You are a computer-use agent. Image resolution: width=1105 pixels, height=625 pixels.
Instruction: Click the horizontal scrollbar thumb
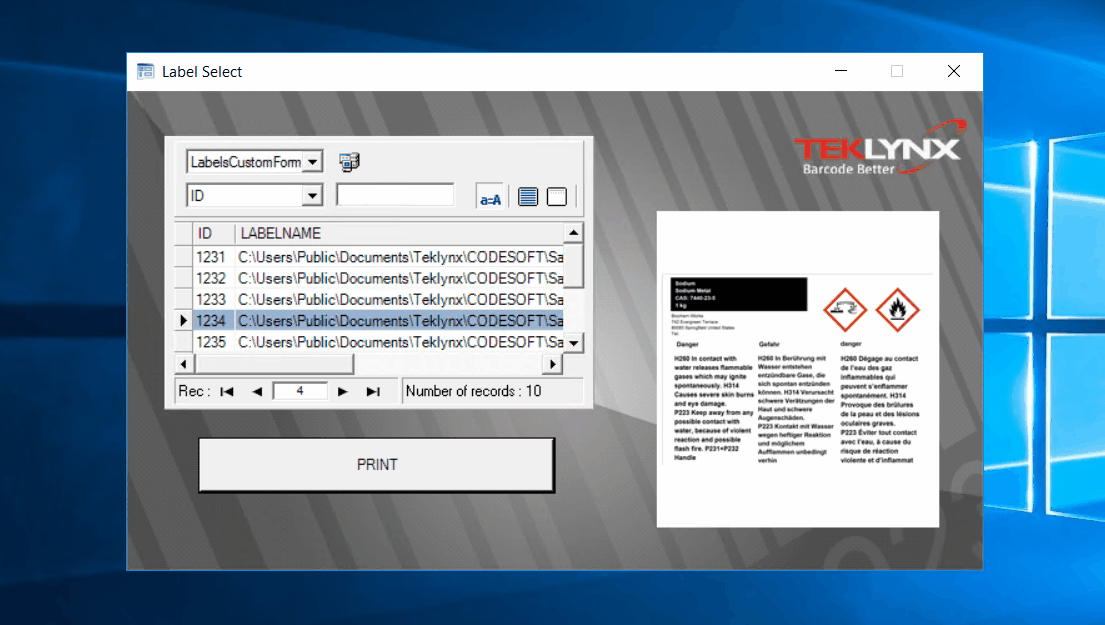pyautogui.click(x=274, y=364)
